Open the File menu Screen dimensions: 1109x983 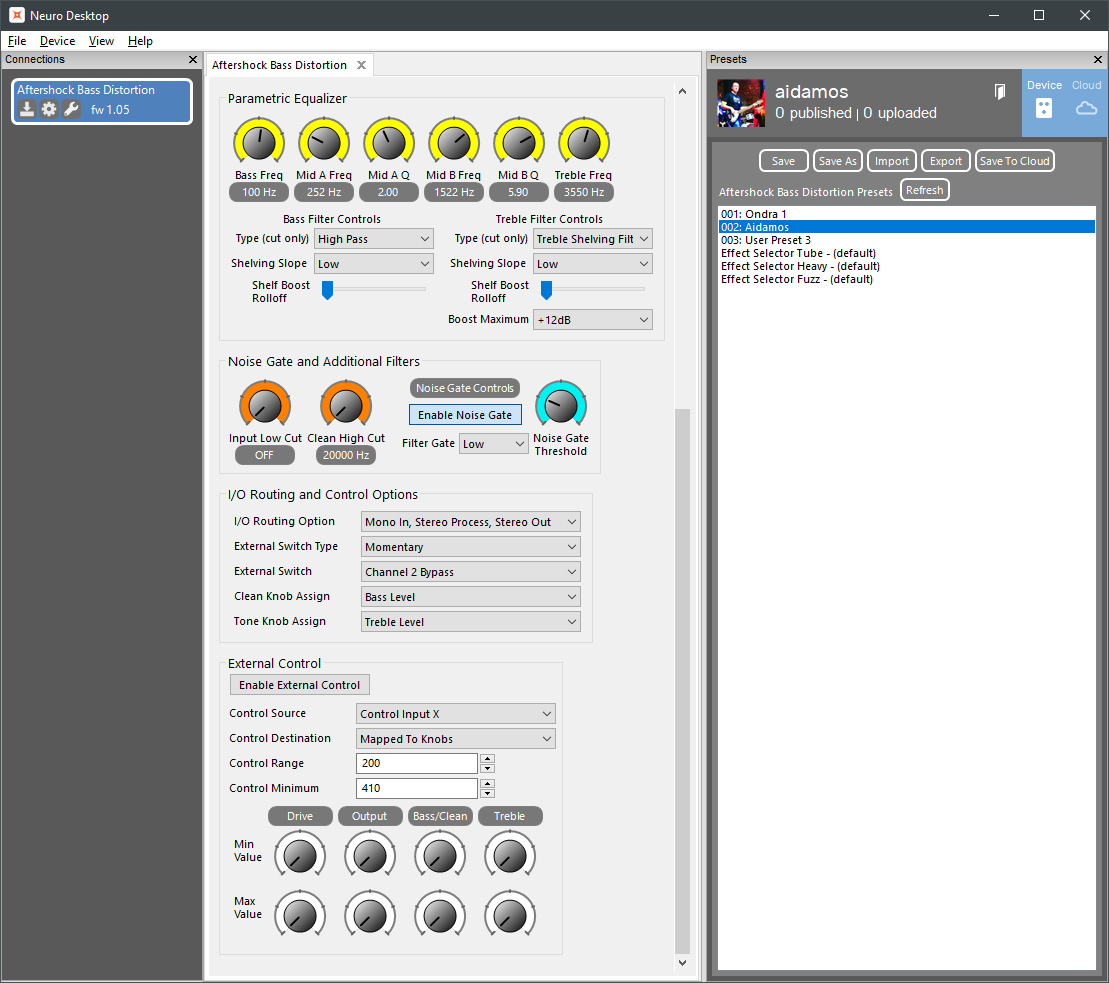click(17, 41)
